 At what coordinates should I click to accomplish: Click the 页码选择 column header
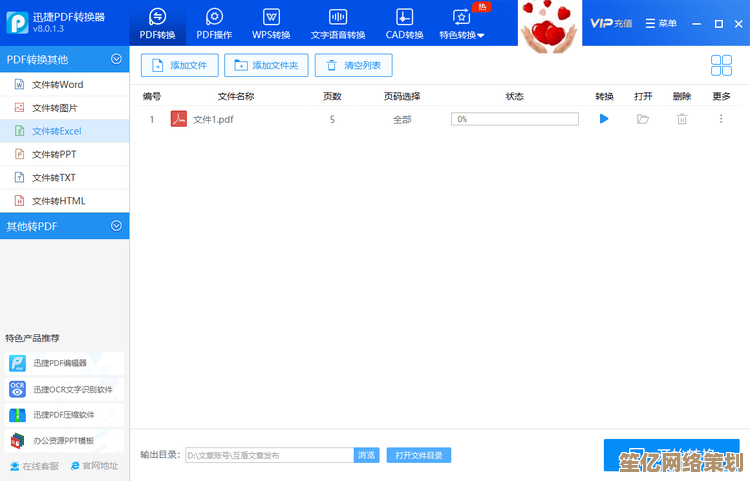tap(402, 97)
